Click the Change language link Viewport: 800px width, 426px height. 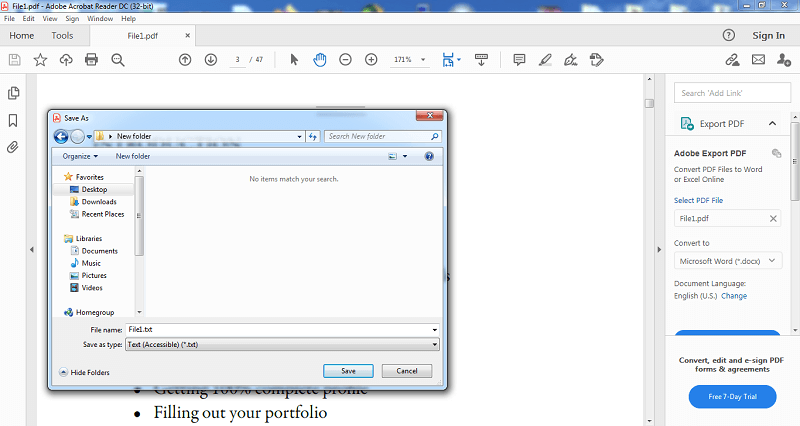pos(734,296)
